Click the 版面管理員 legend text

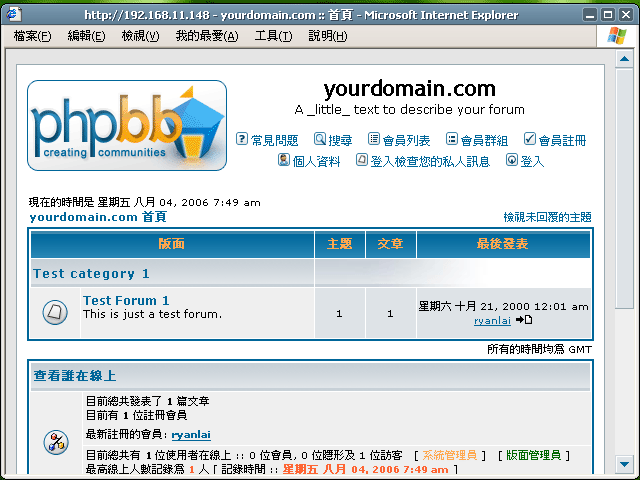click(533, 455)
